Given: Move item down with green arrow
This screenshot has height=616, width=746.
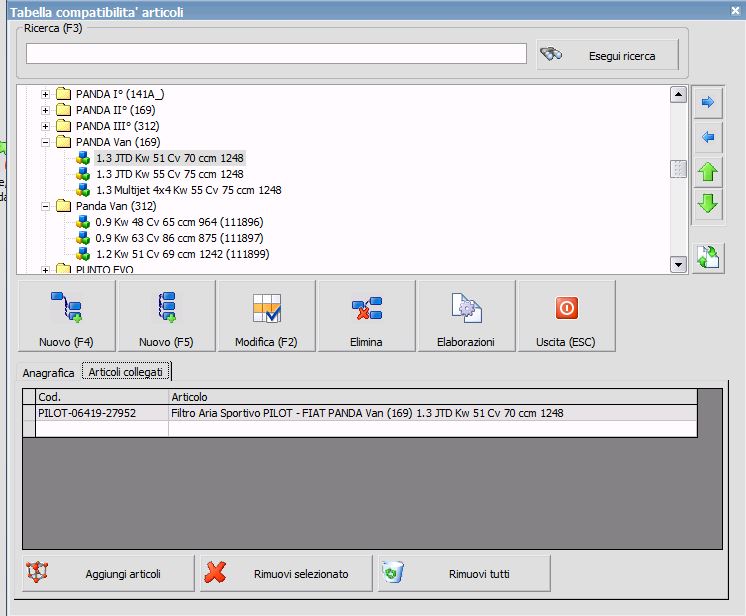Looking at the screenshot, I should pyautogui.click(x=708, y=203).
